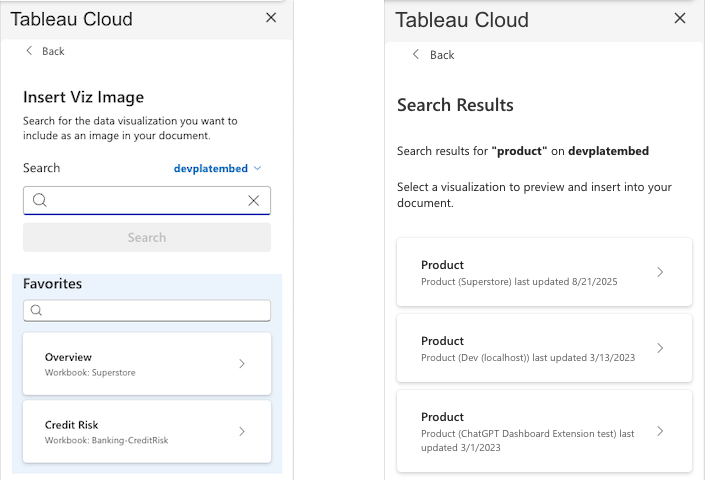This screenshot has height=480, width=707.
Task: Open chevron for Product ChatGPT Dashboard Extension result
Action: click(659, 431)
